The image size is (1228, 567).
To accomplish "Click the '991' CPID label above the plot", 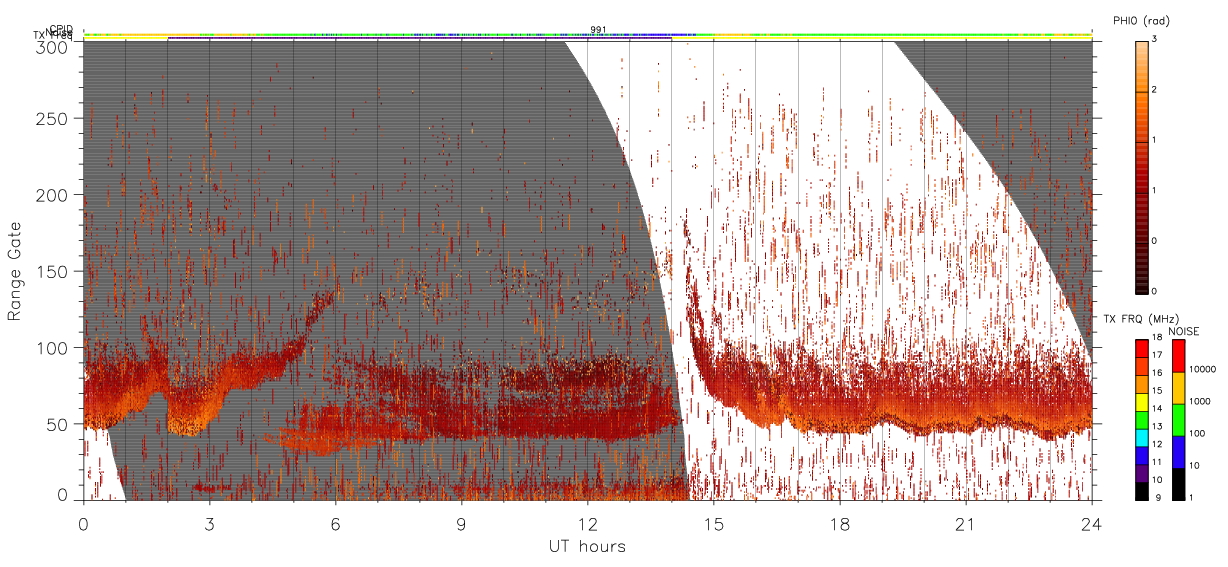I will click(598, 30).
